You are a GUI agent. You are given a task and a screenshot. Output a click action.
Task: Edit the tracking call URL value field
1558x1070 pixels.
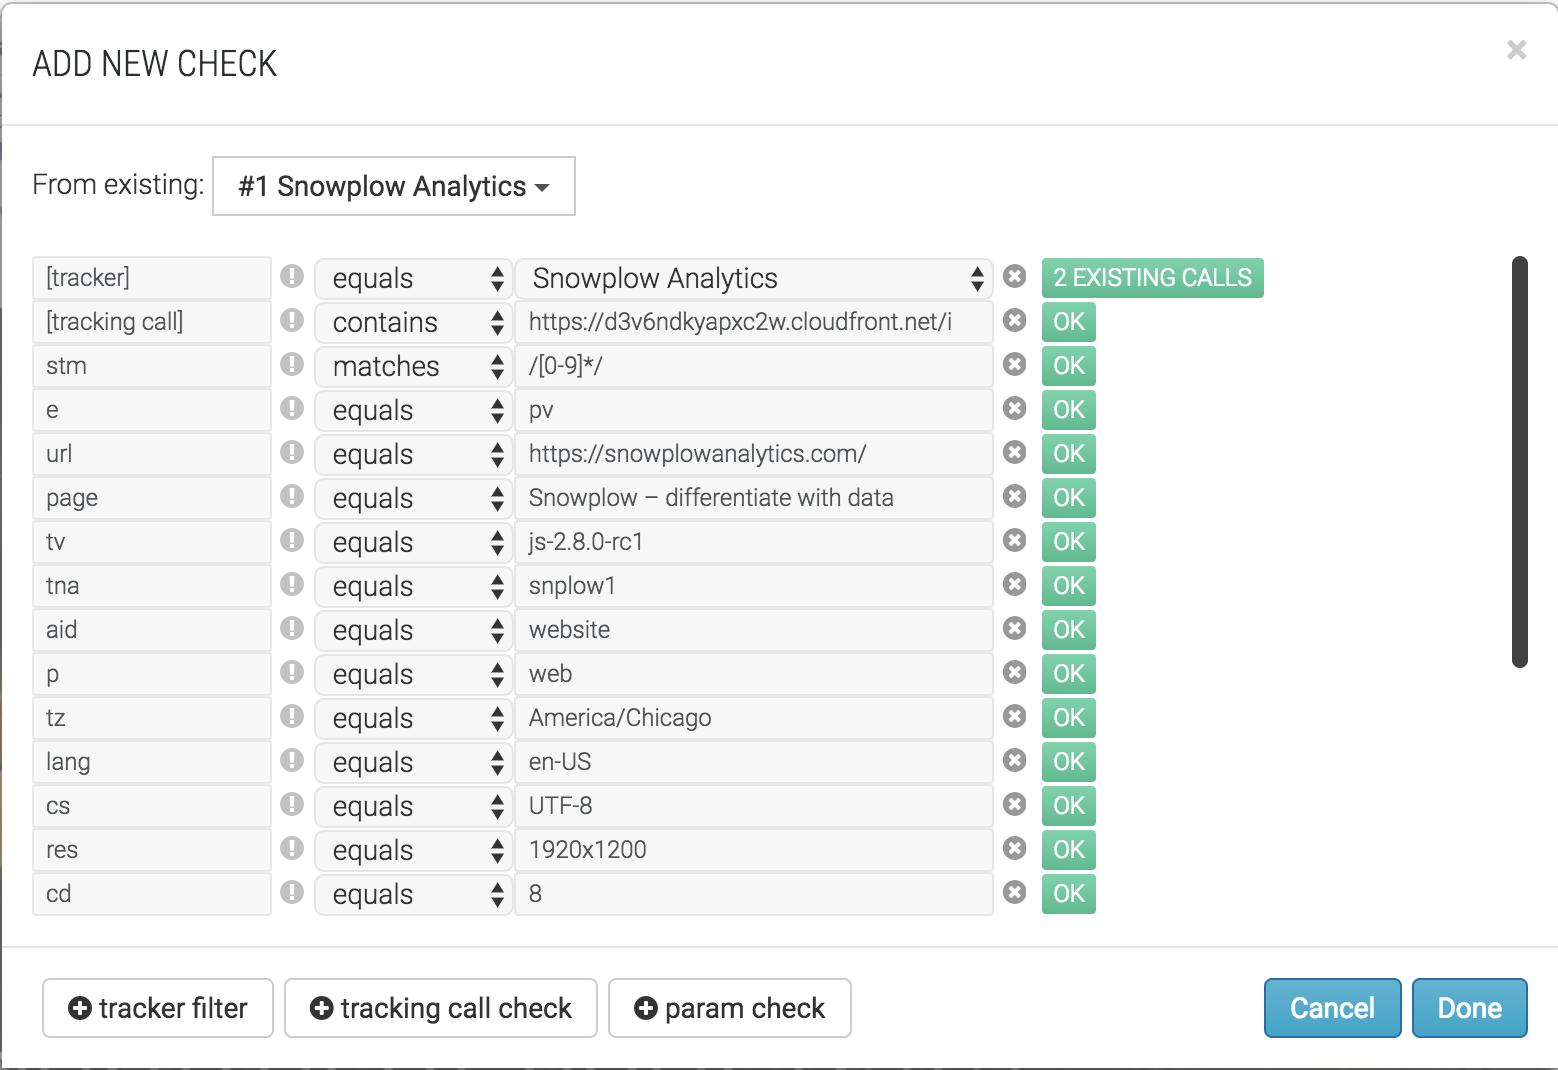coord(754,322)
